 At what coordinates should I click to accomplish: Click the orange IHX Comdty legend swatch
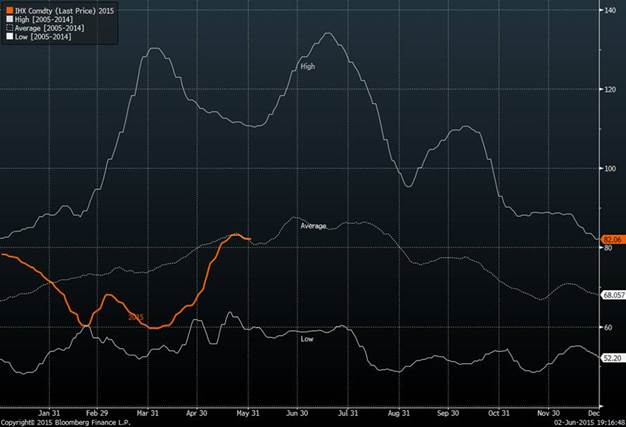click(6, 9)
